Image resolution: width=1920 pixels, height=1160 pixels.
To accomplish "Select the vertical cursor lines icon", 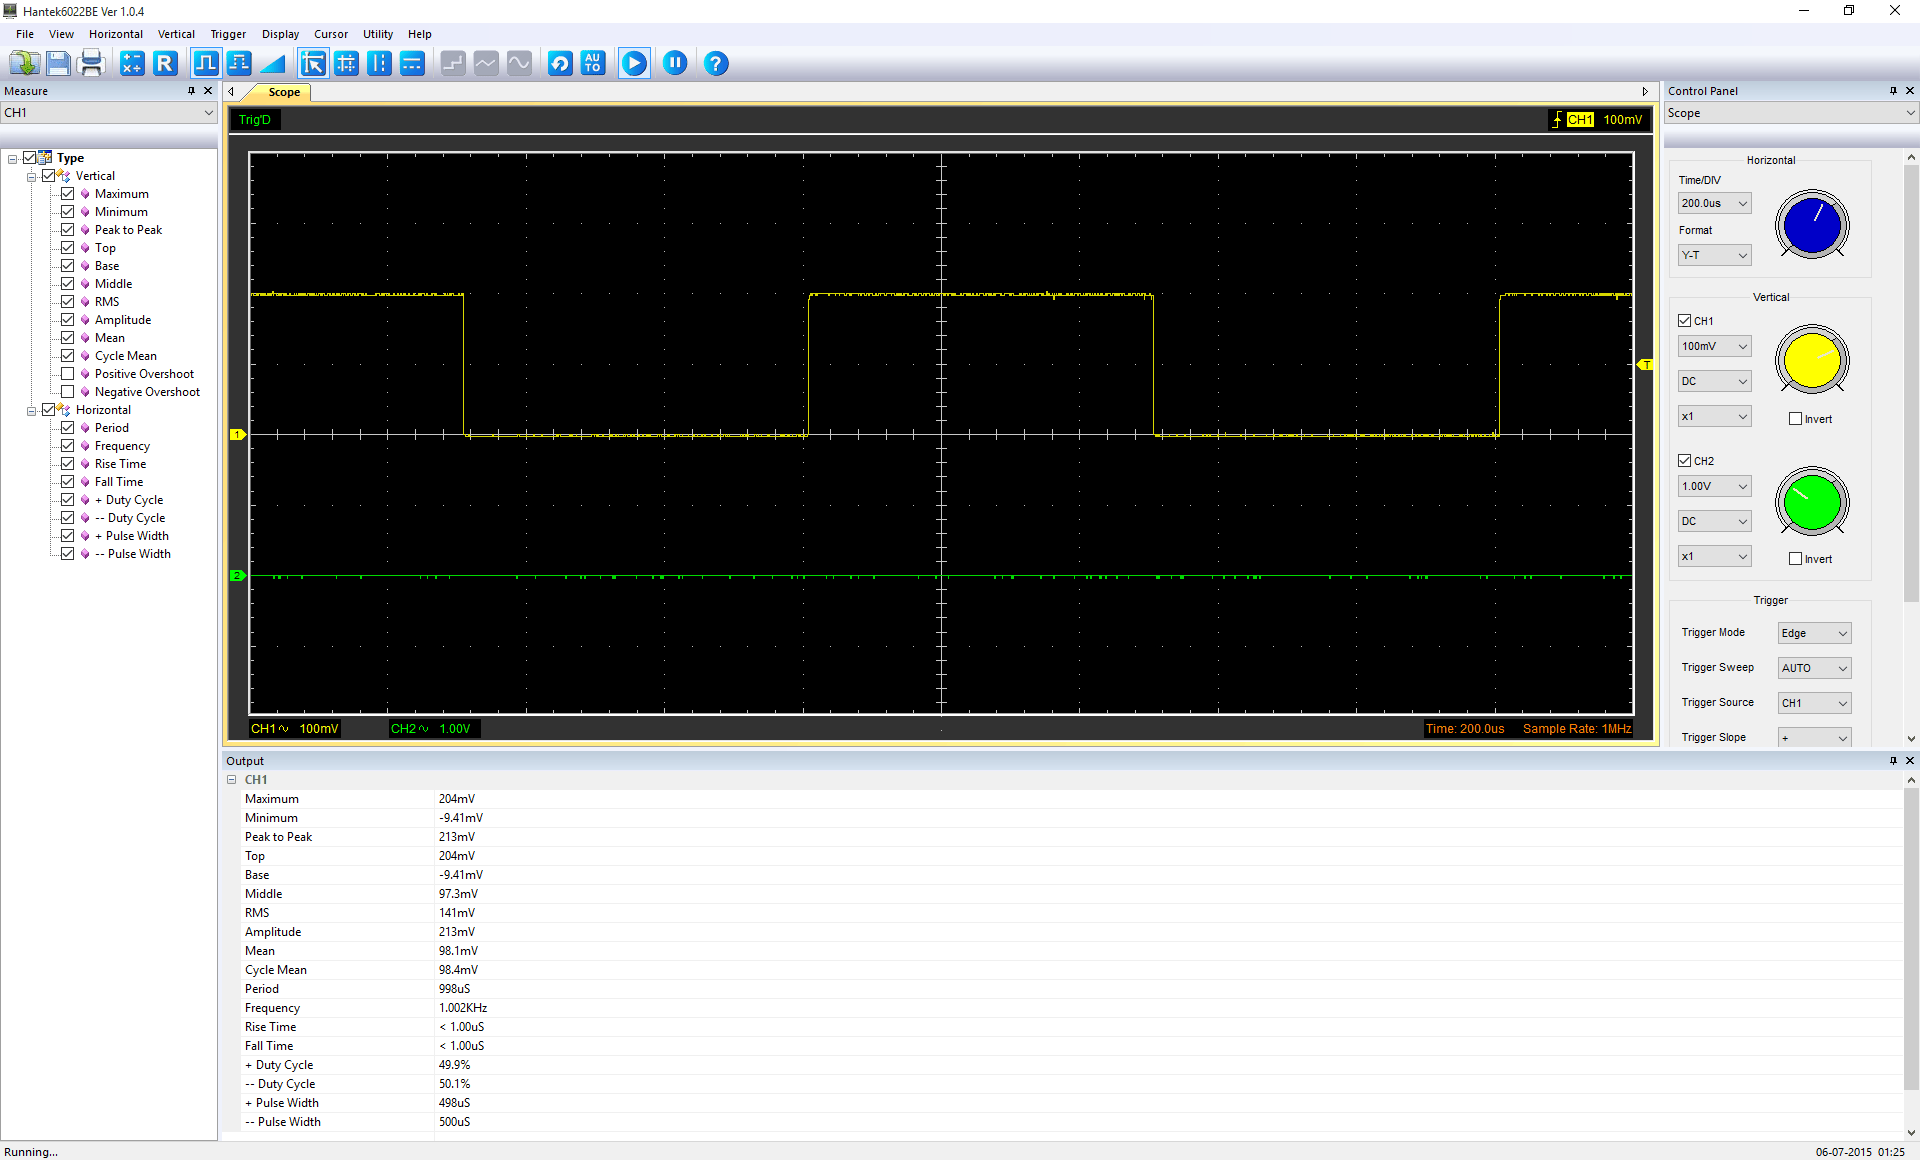I will pos(379,64).
